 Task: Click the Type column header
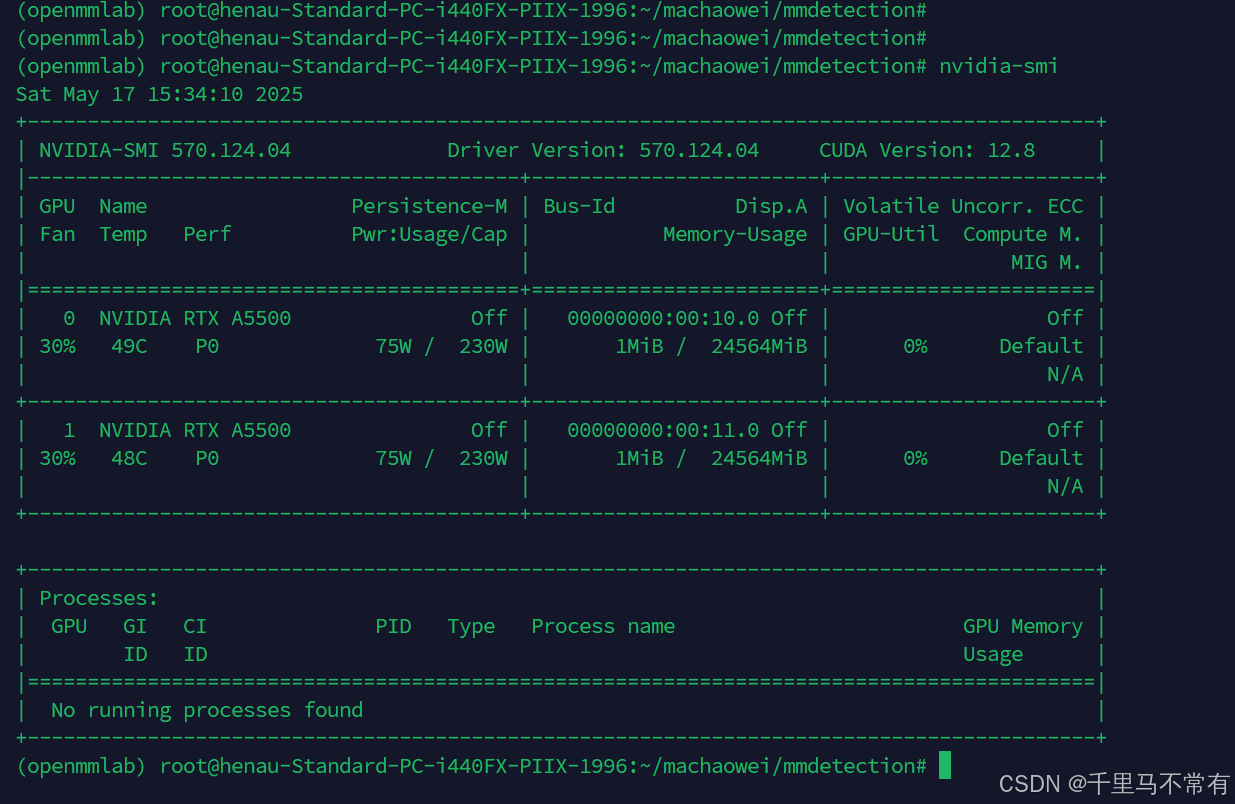pyautogui.click(x=471, y=626)
